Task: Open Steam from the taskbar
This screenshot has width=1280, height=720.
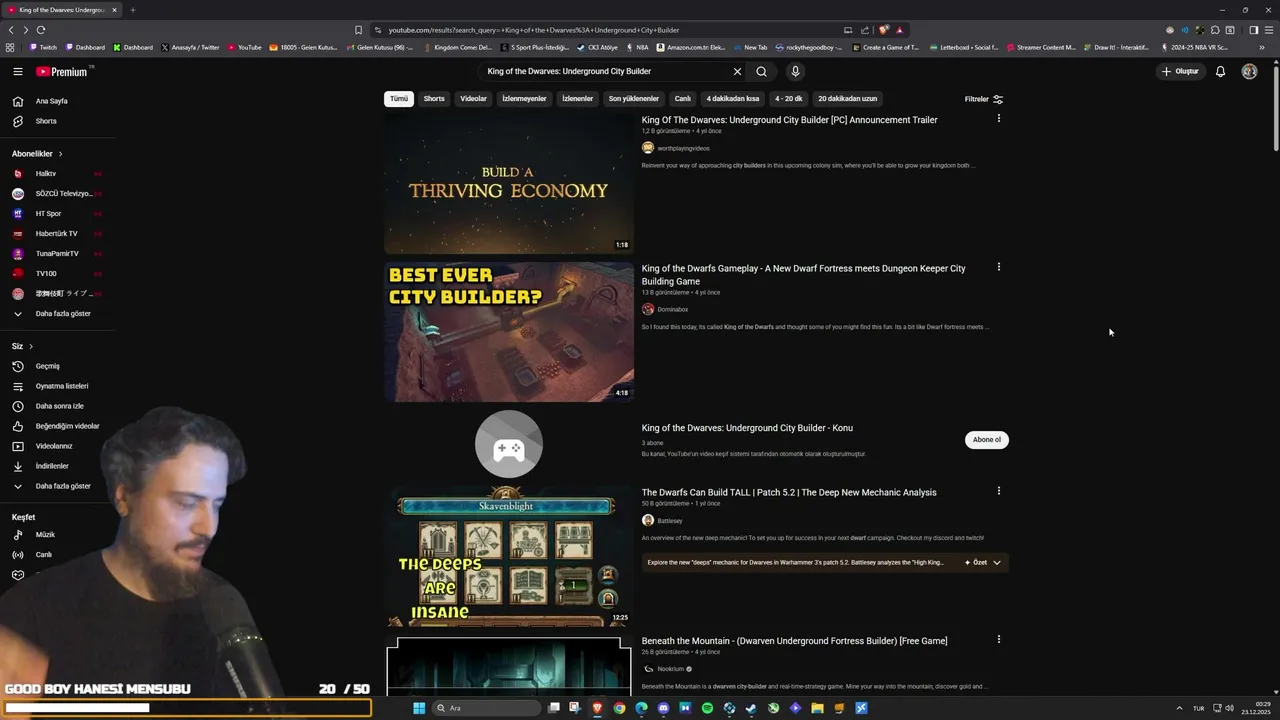Action: [x=751, y=708]
